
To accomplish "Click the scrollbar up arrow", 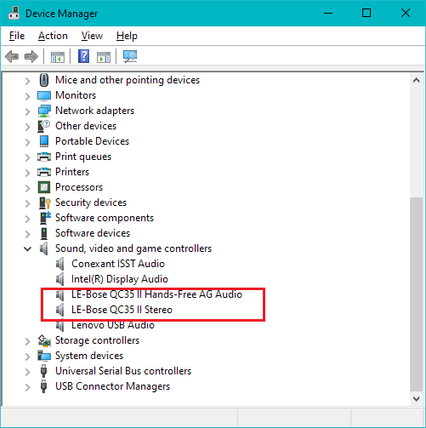I will pyautogui.click(x=416, y=80).
